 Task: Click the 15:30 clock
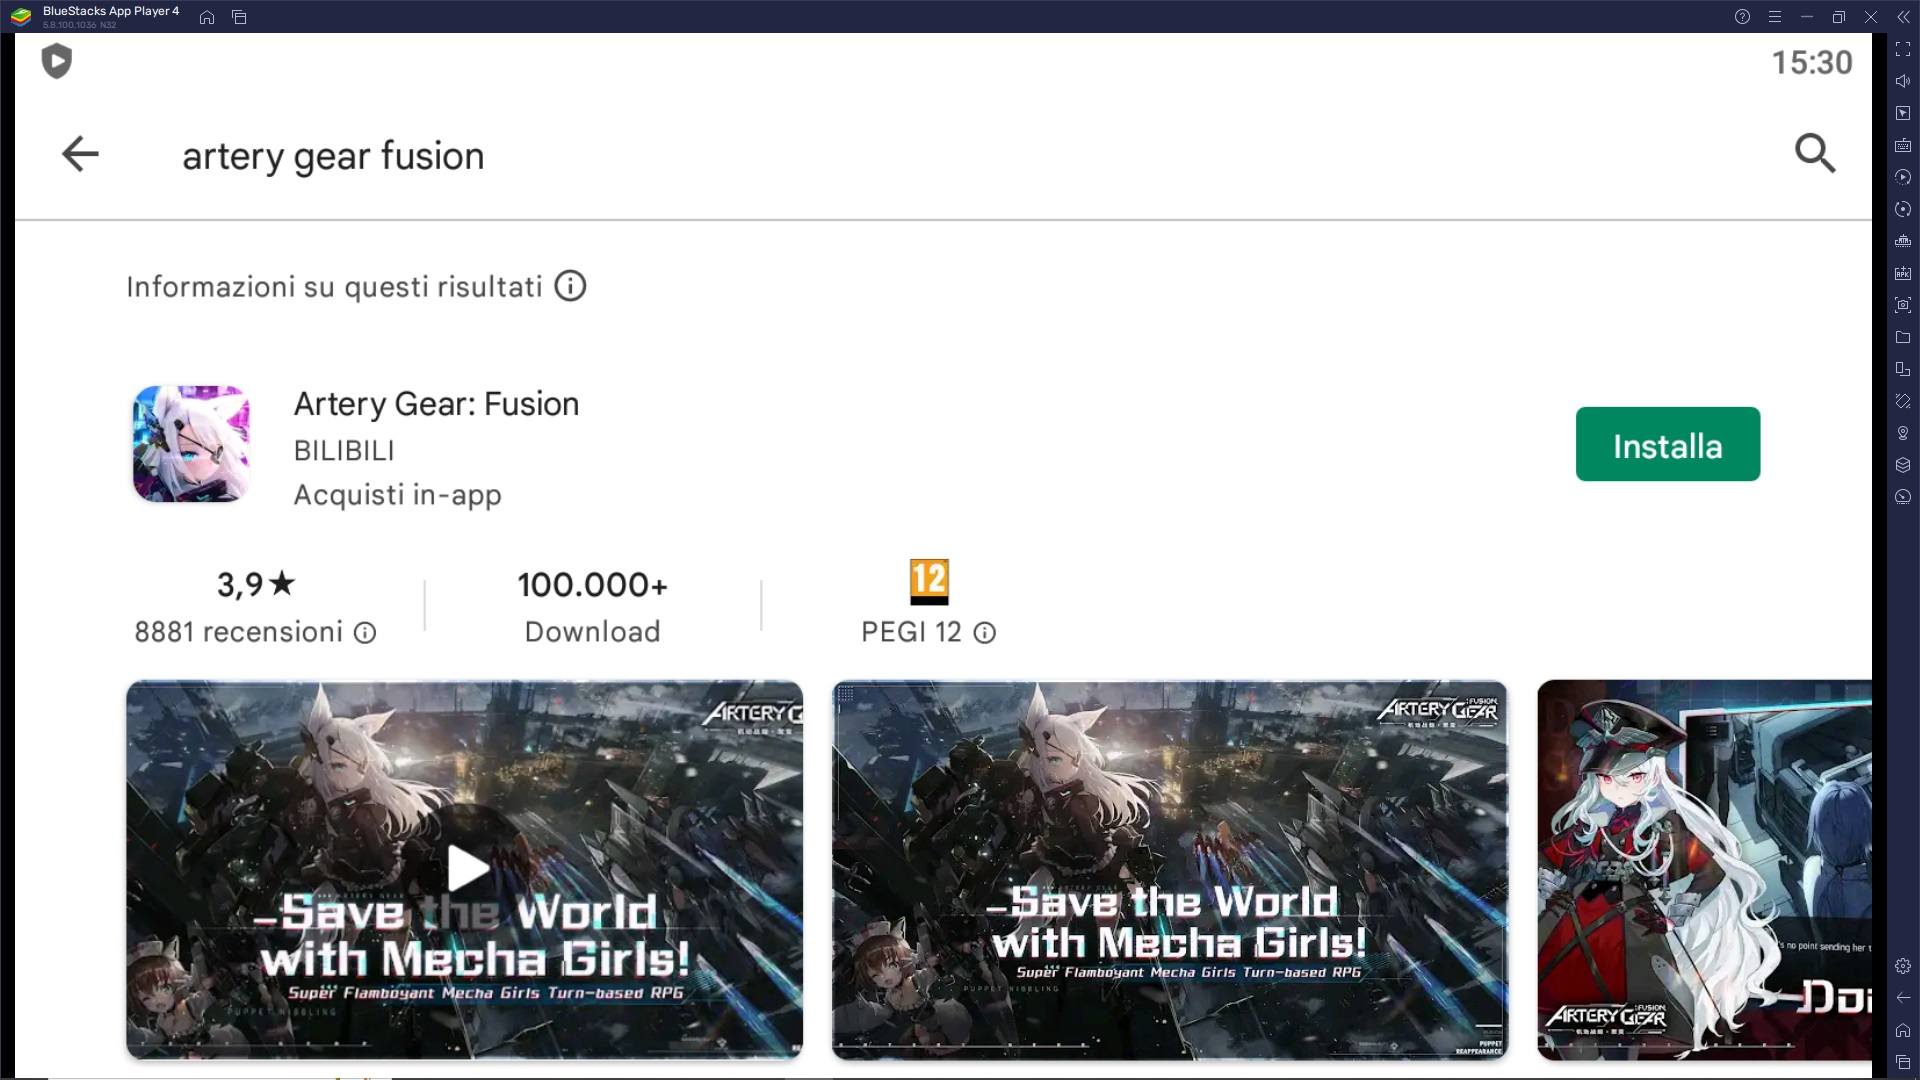[x=1812, y=62]
